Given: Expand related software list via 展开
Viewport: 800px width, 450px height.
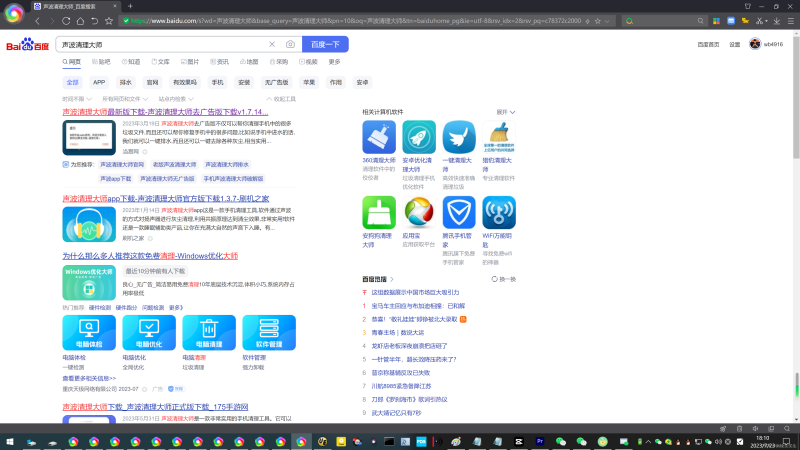Looking at the screenshot, I should pos(506,112).
